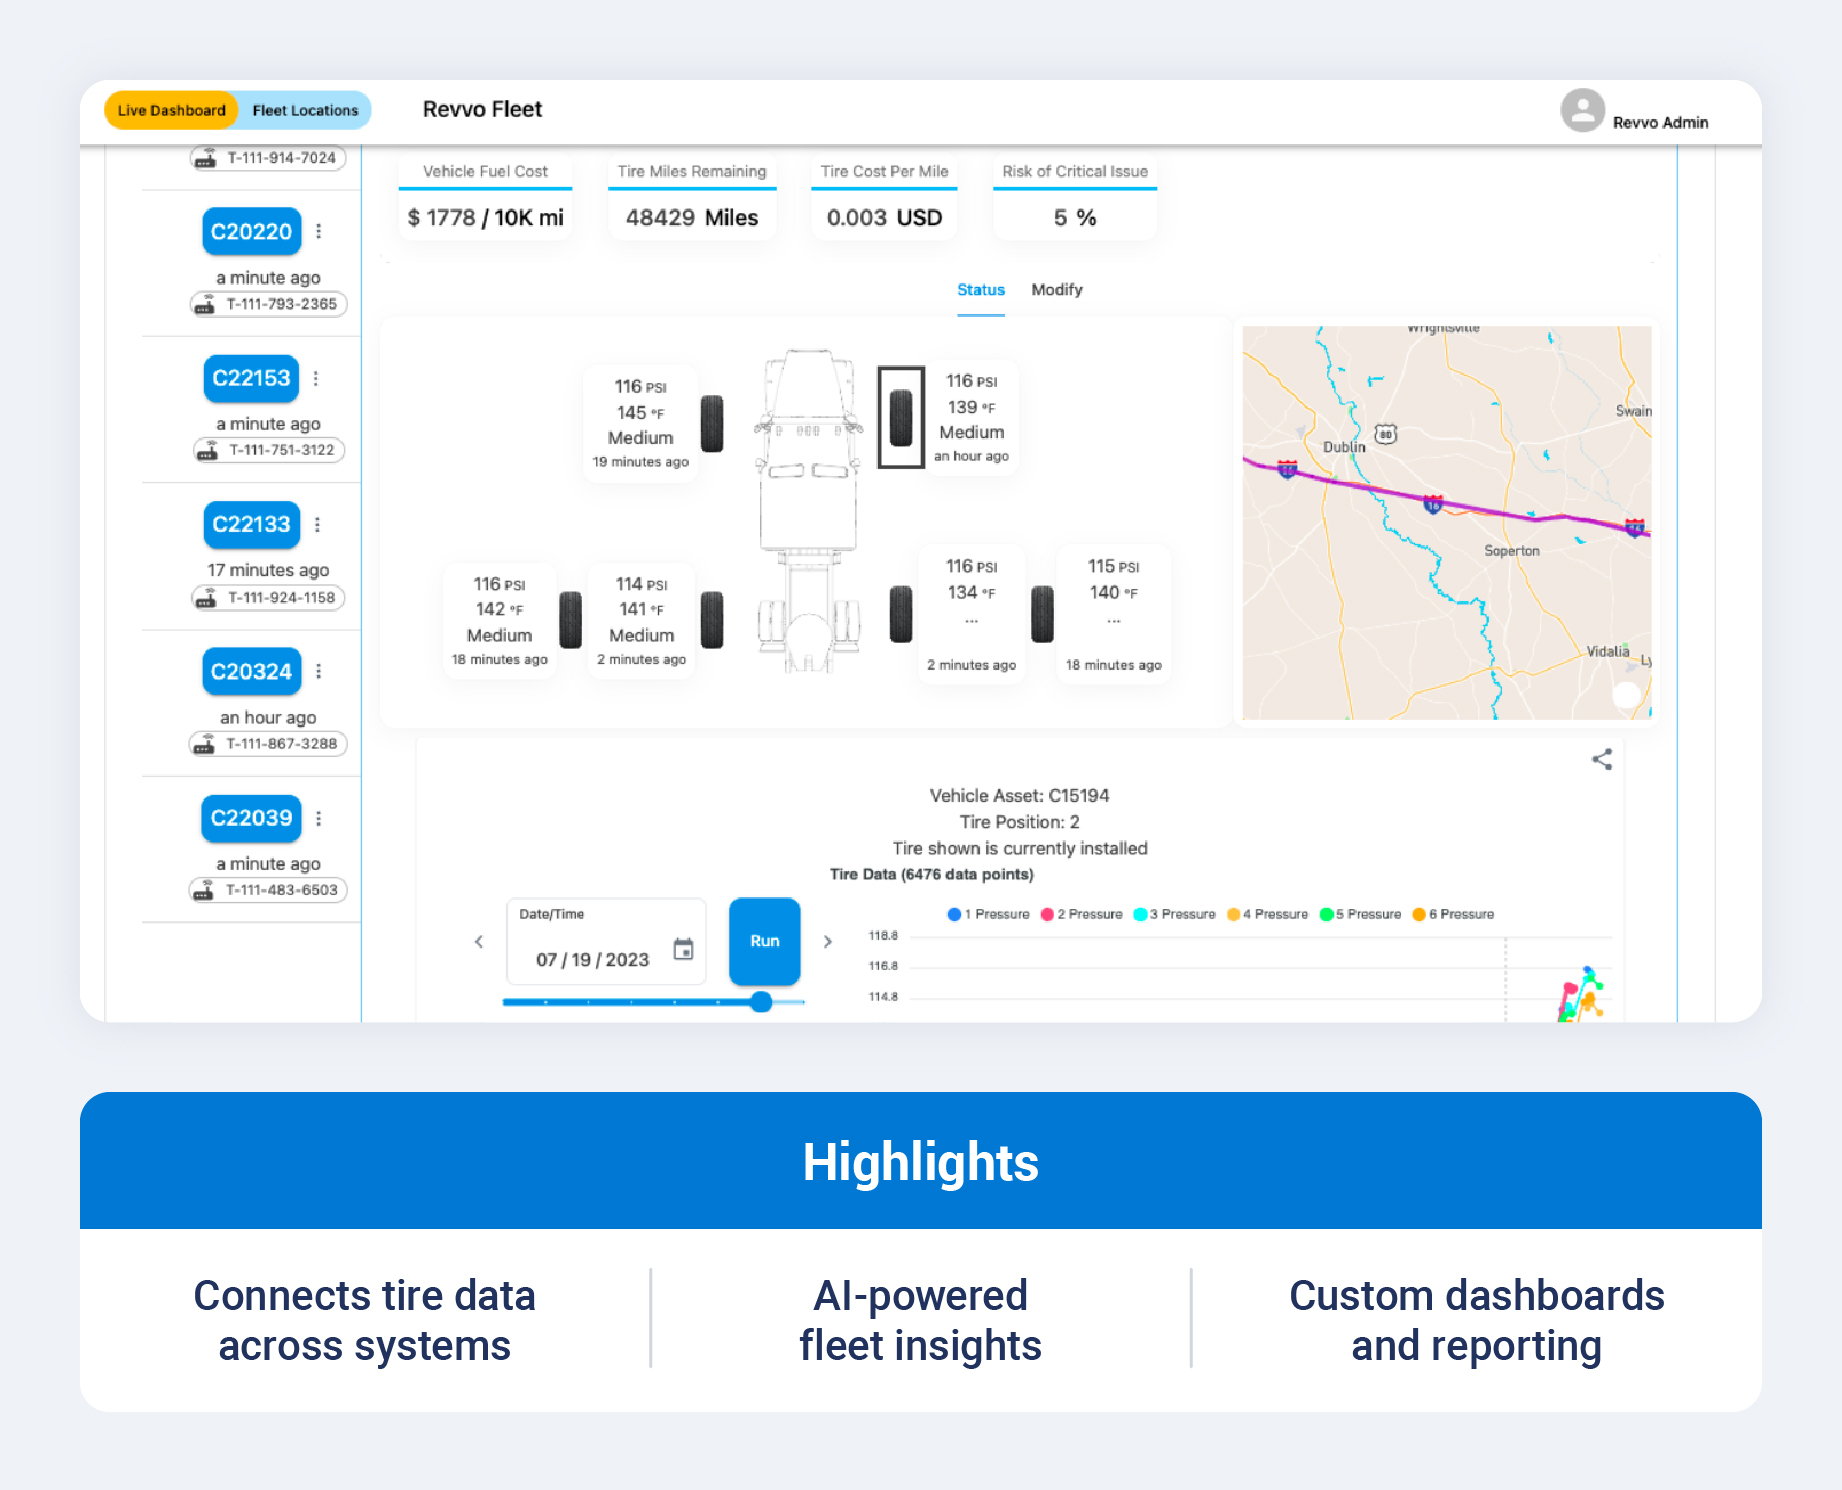Click the time slider handle
The width and height of the screenshot is (1842, 1490).
[x=761, y=1002]
